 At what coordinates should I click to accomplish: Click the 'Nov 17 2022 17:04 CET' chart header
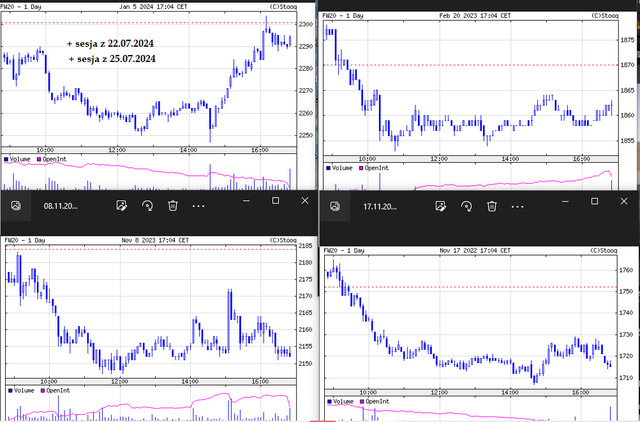pos(475,250)
